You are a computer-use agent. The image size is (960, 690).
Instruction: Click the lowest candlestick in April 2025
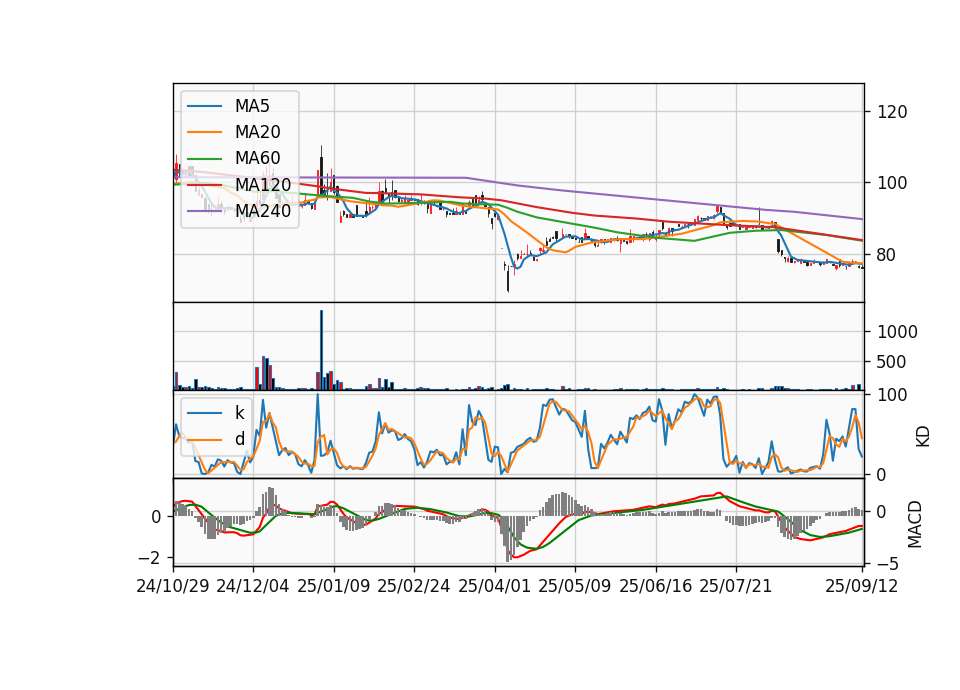tap(508, 279)
